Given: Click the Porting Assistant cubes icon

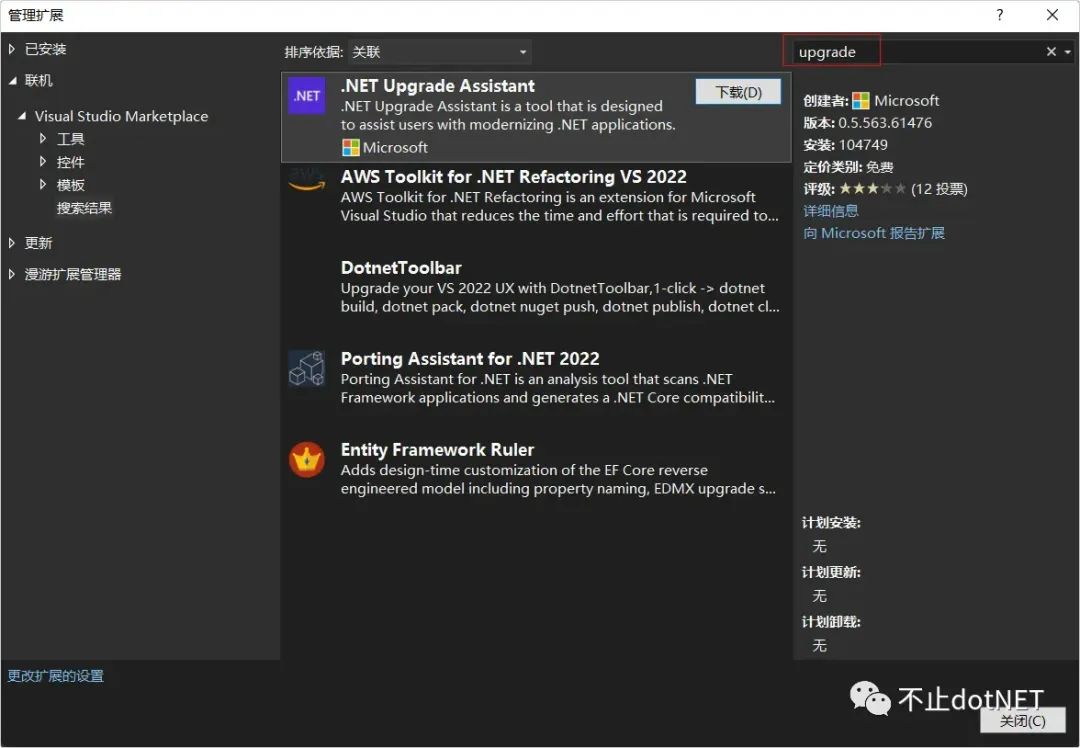Looking at the screenshot, I should [x=307, y=368].
